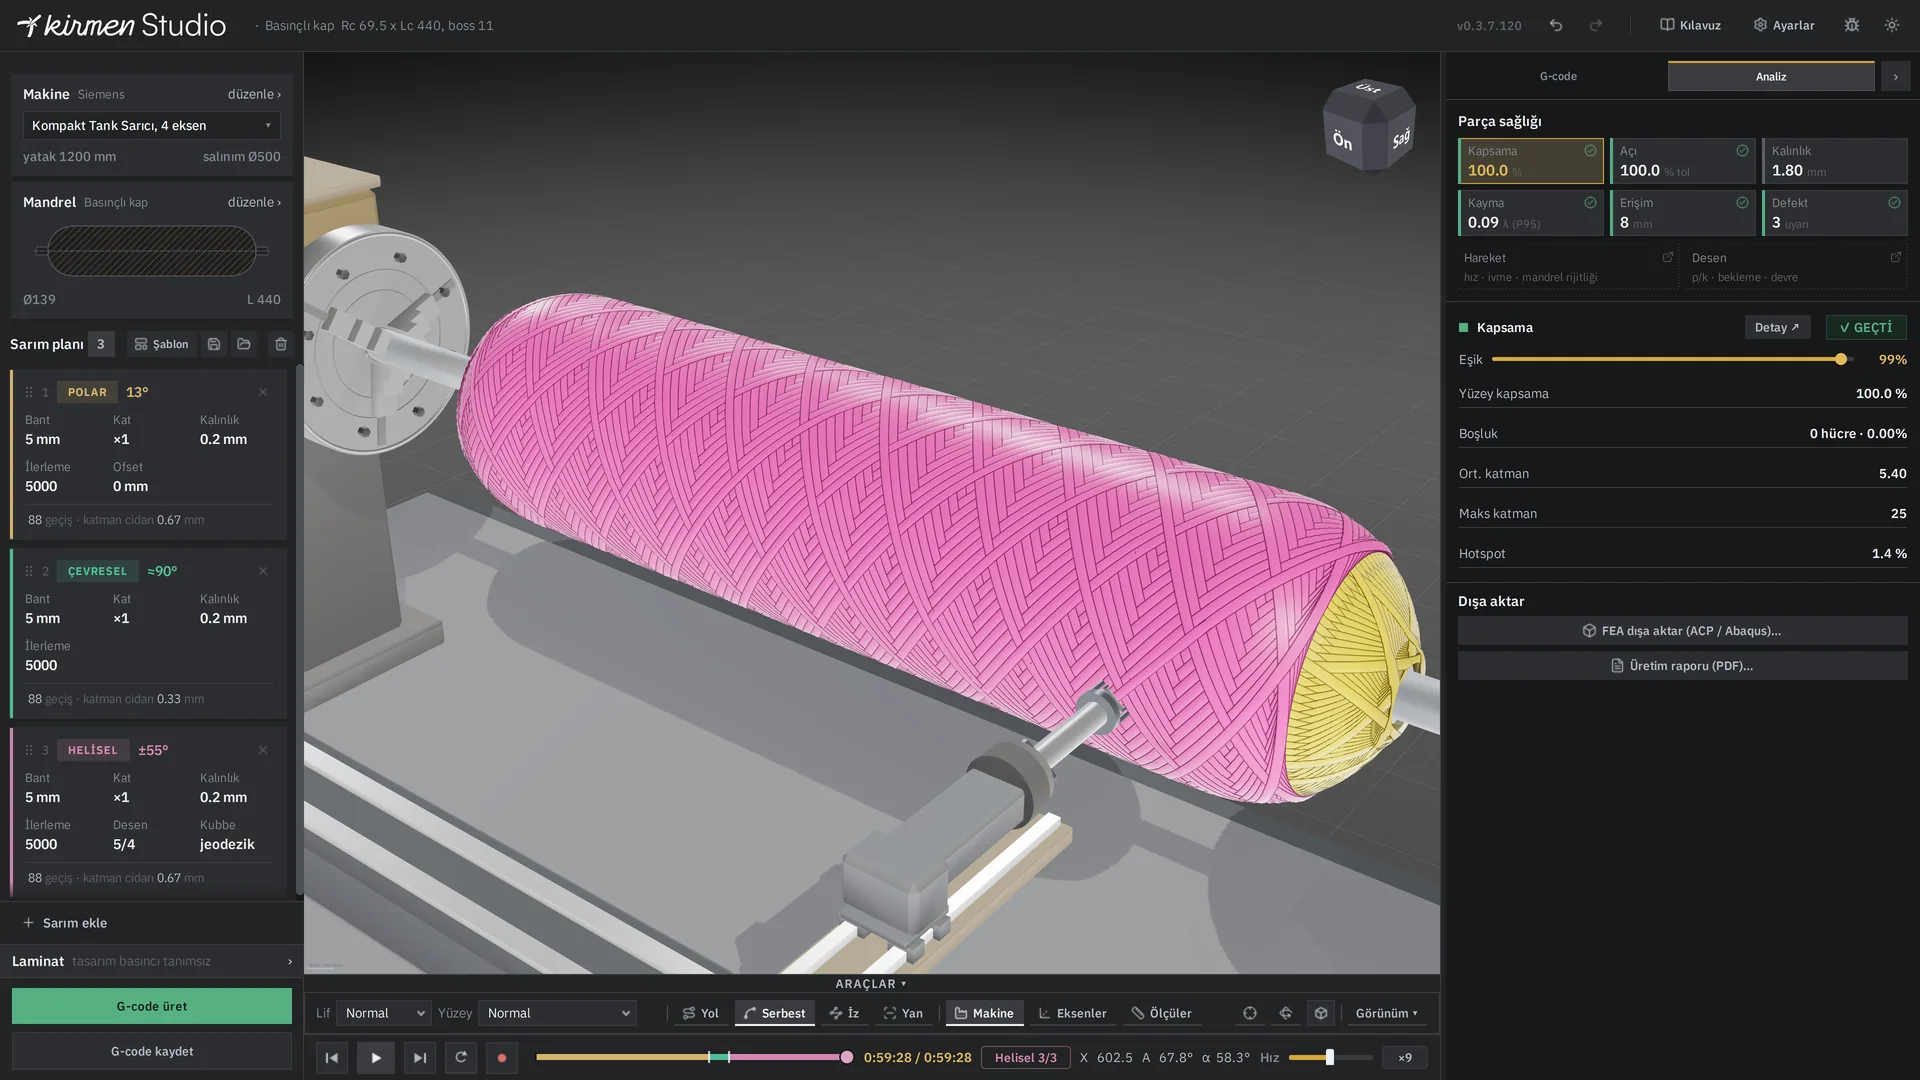
Task: Click the redo arrow icon
Action: pyautogui.click(x=1596, y=25)
